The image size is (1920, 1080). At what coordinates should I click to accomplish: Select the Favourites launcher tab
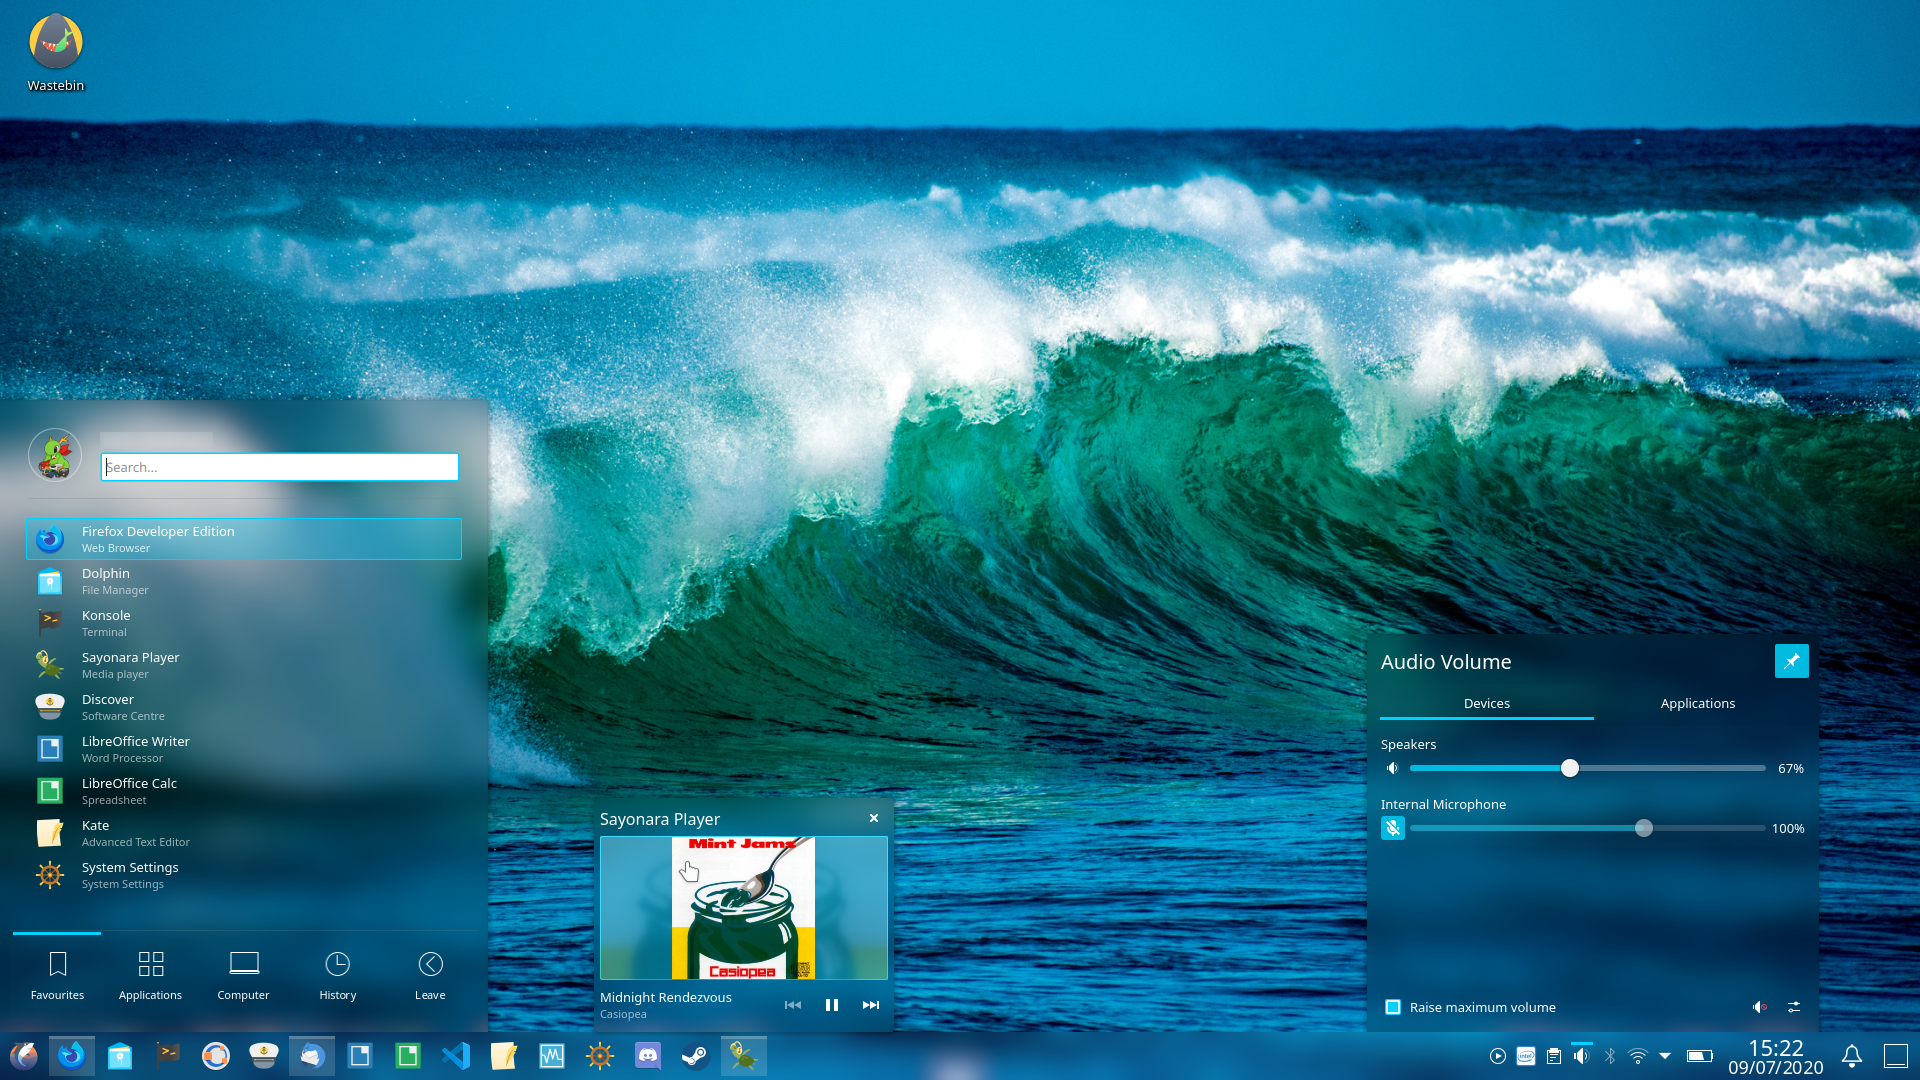57,975
